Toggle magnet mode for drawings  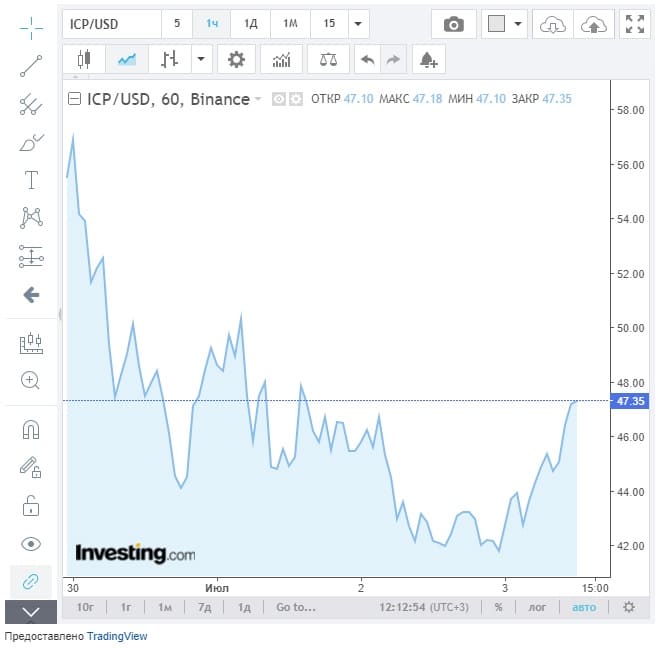(31, 430)
